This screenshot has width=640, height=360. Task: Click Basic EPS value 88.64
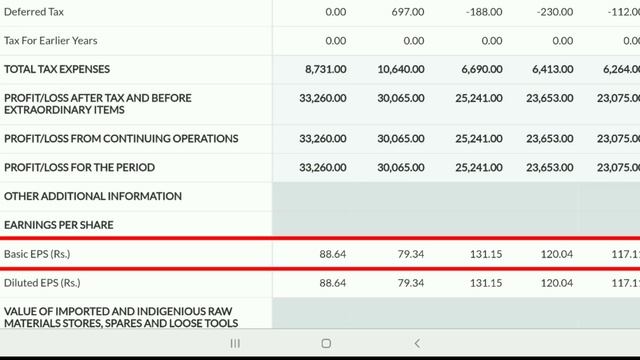coord(333,254)
